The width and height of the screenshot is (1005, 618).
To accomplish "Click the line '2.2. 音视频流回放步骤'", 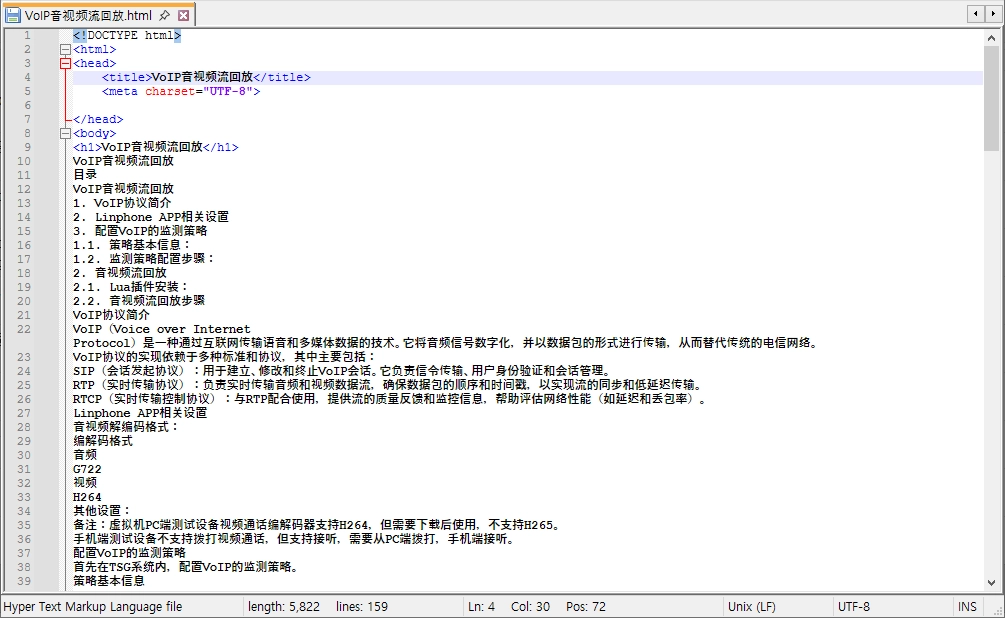I will 138,301.
